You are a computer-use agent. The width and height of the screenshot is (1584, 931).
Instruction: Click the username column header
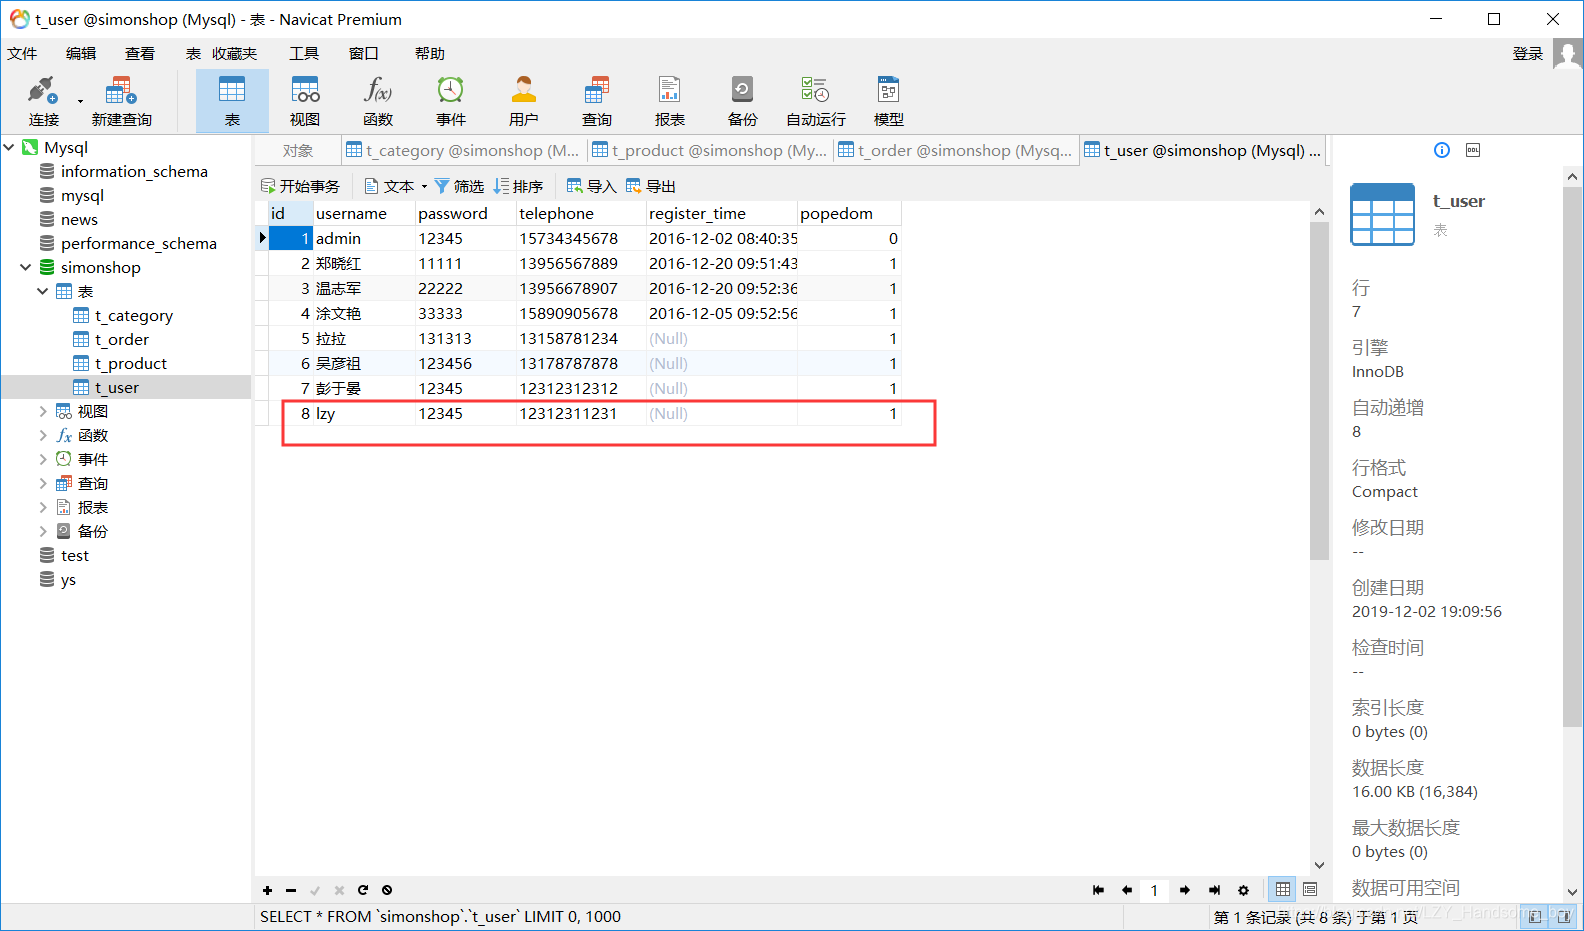(x=363, y=213)
